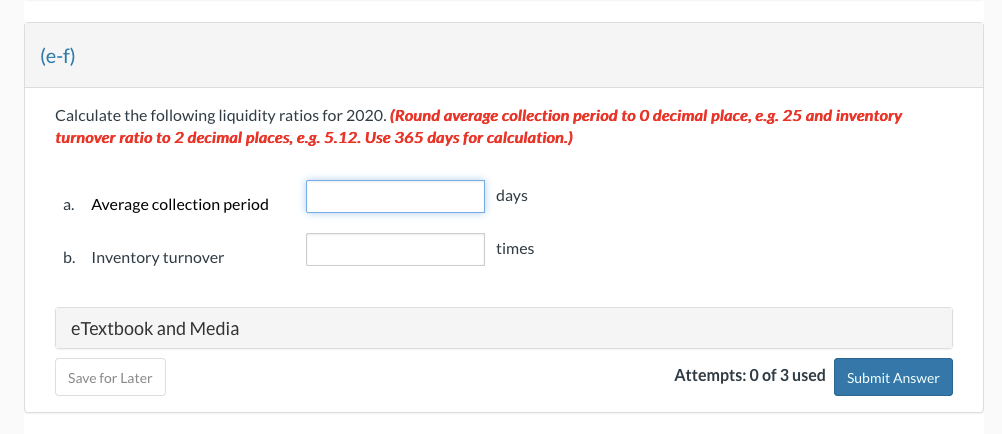Submit the answer with Submit Answer
The height and width of the screenshot is (434, 1002).
[892, 378]
